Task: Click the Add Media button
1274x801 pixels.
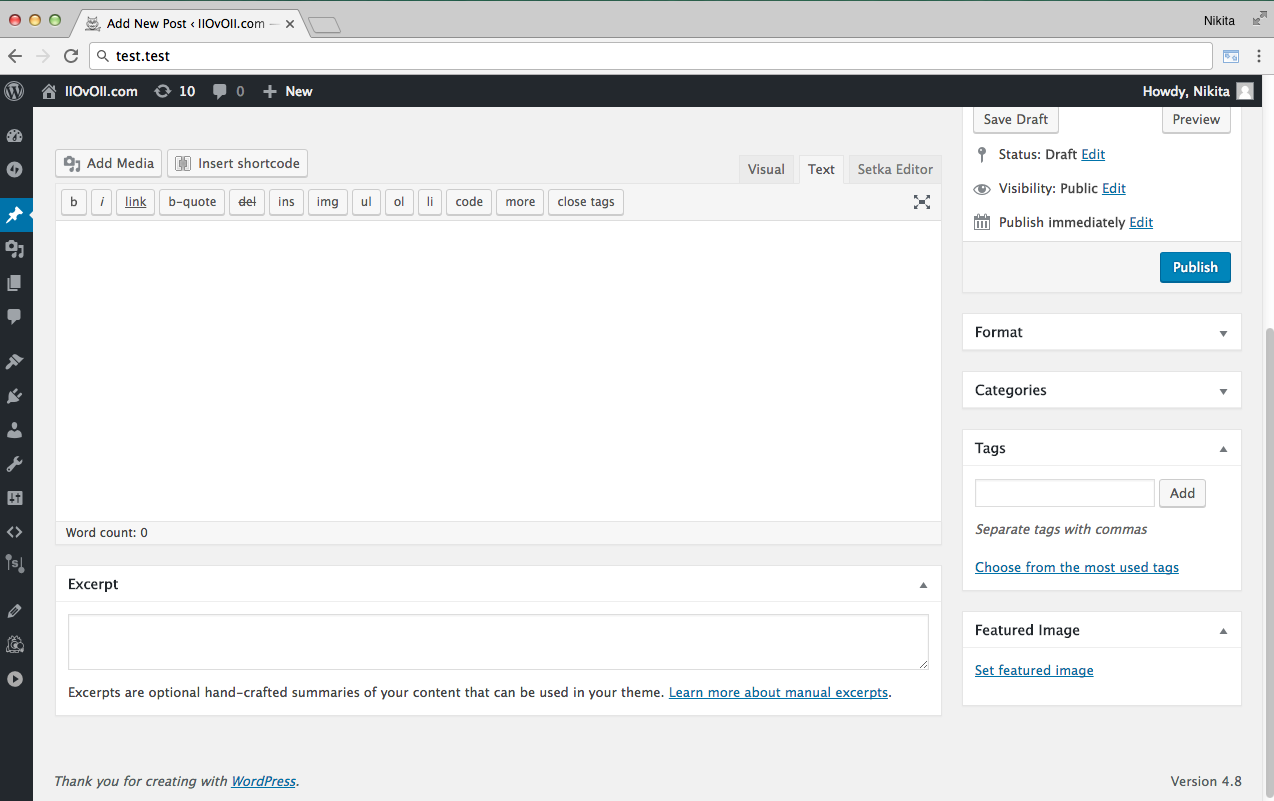Action: click(x=109, y=163)
